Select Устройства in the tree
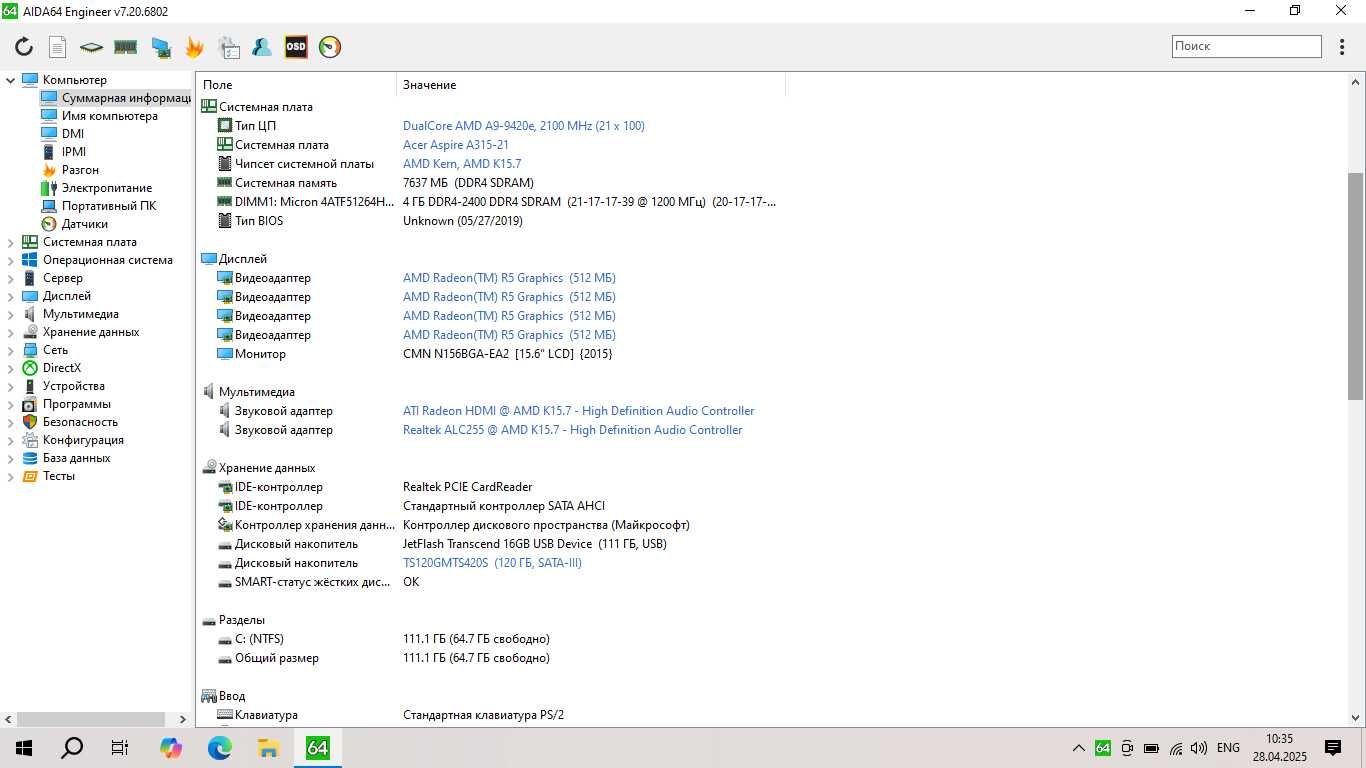Image resolution: width=1366 pixels, height=768 pixels. (x=74, y=386)
